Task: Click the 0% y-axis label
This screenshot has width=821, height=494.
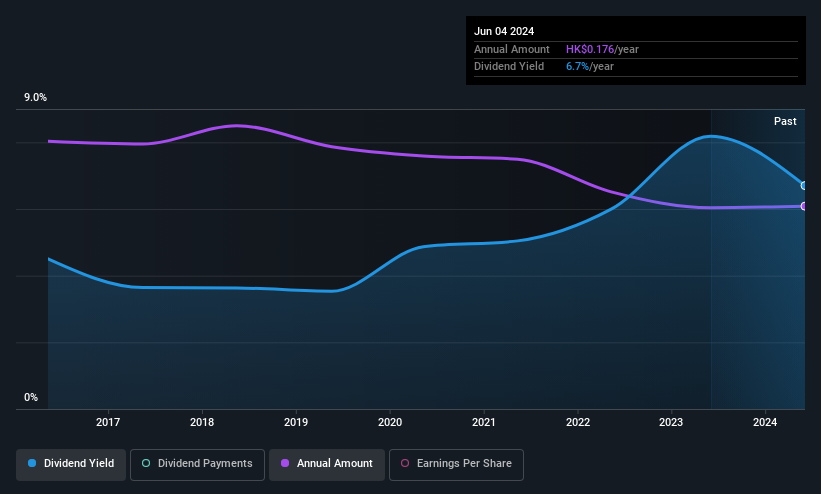Action: pyautogui.click(x=31, y=398)
